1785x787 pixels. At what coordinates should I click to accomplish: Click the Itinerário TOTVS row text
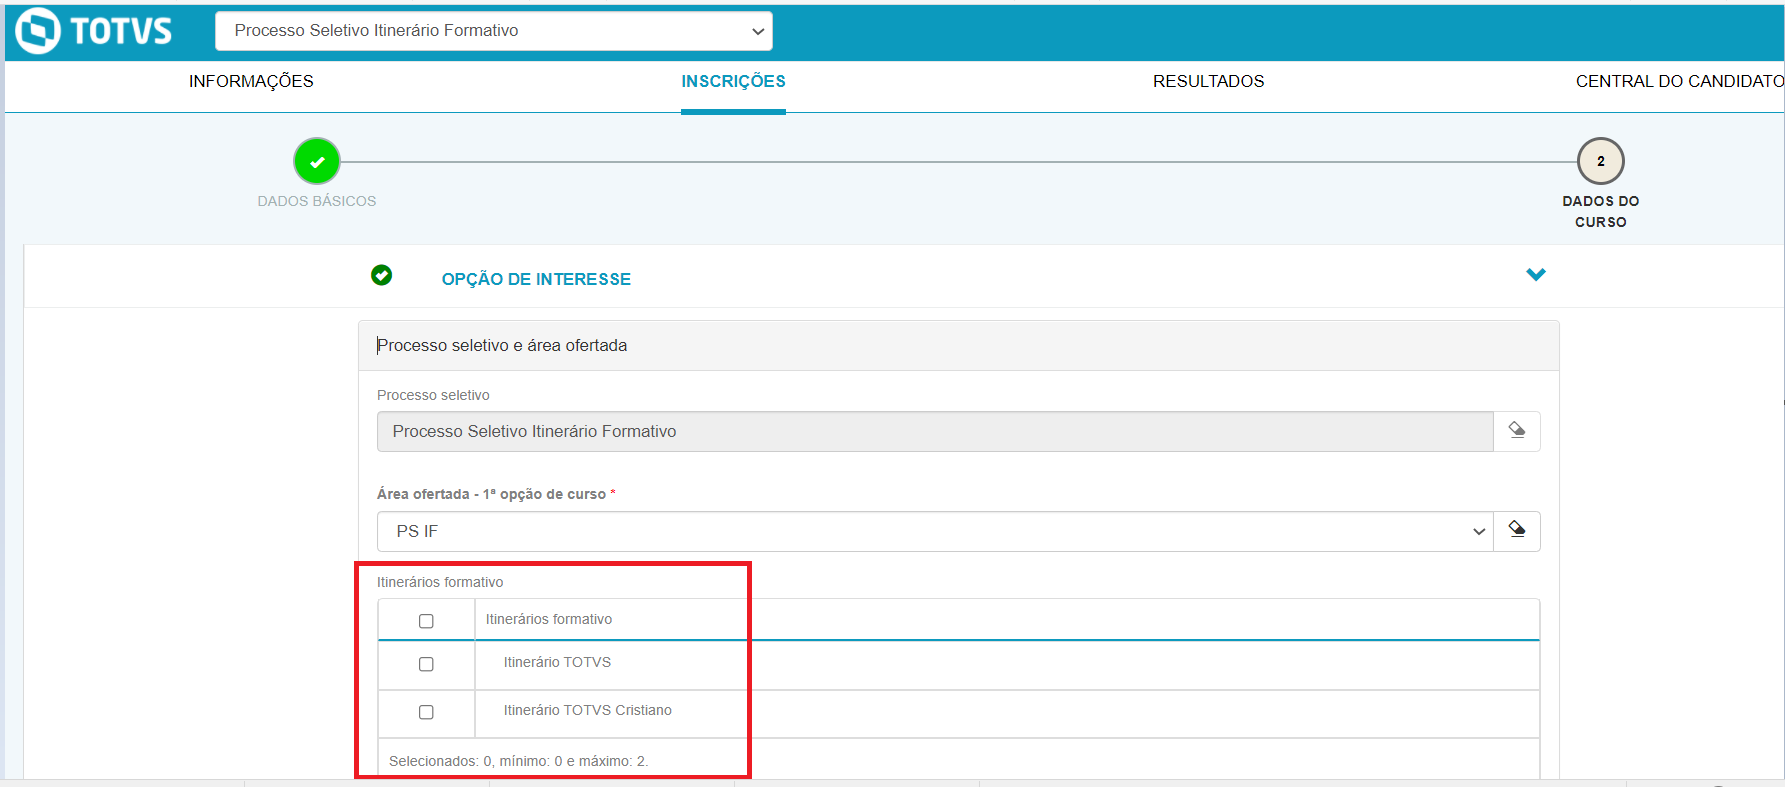557,662
